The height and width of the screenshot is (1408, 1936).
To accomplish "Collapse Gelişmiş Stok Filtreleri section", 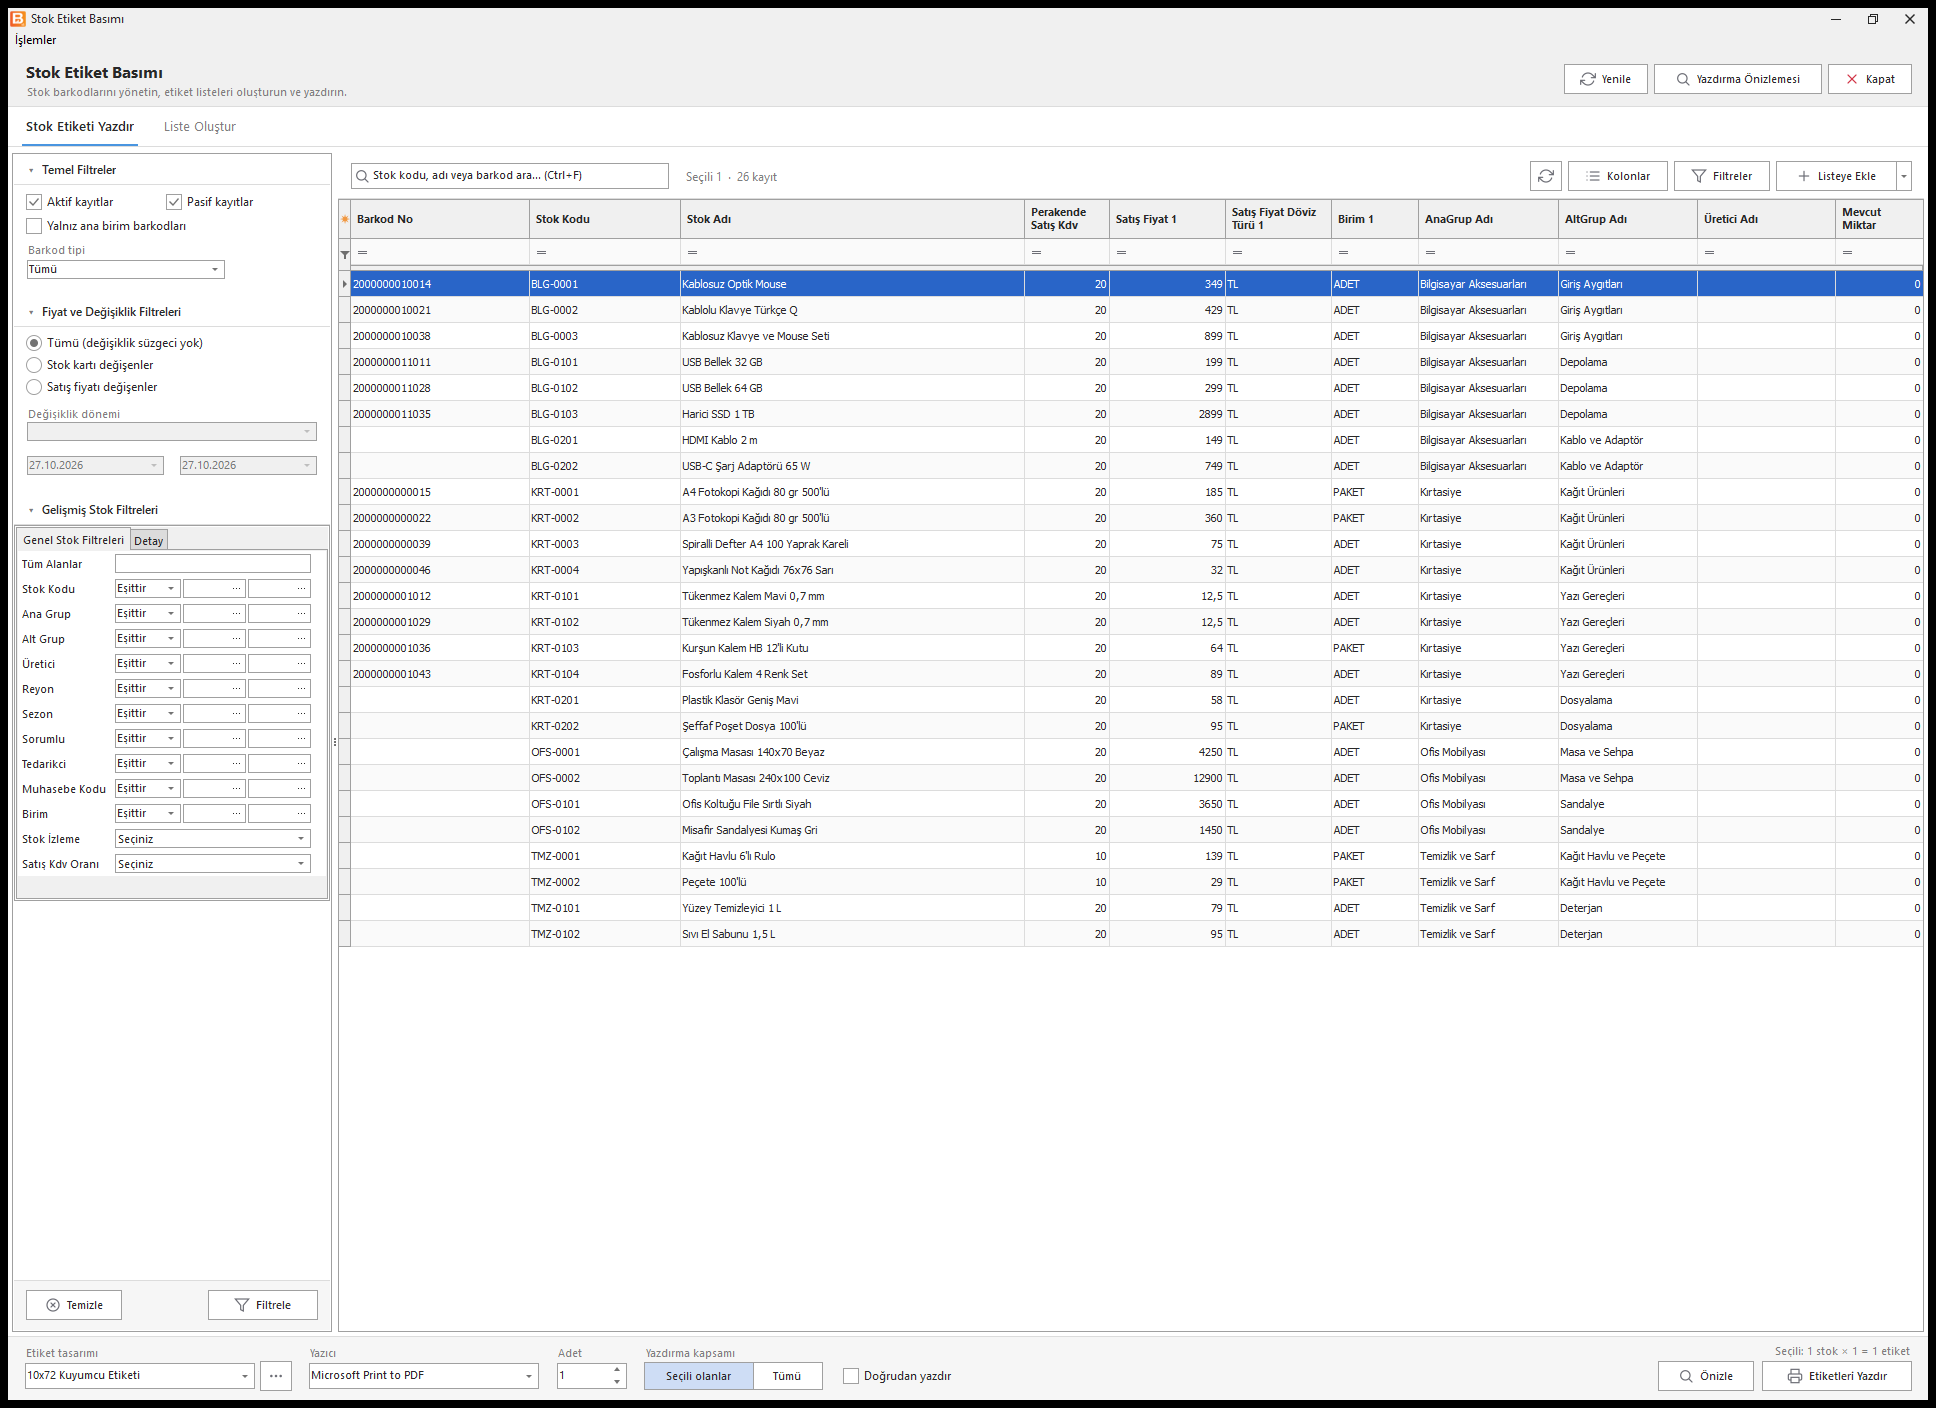I will 31,511.
